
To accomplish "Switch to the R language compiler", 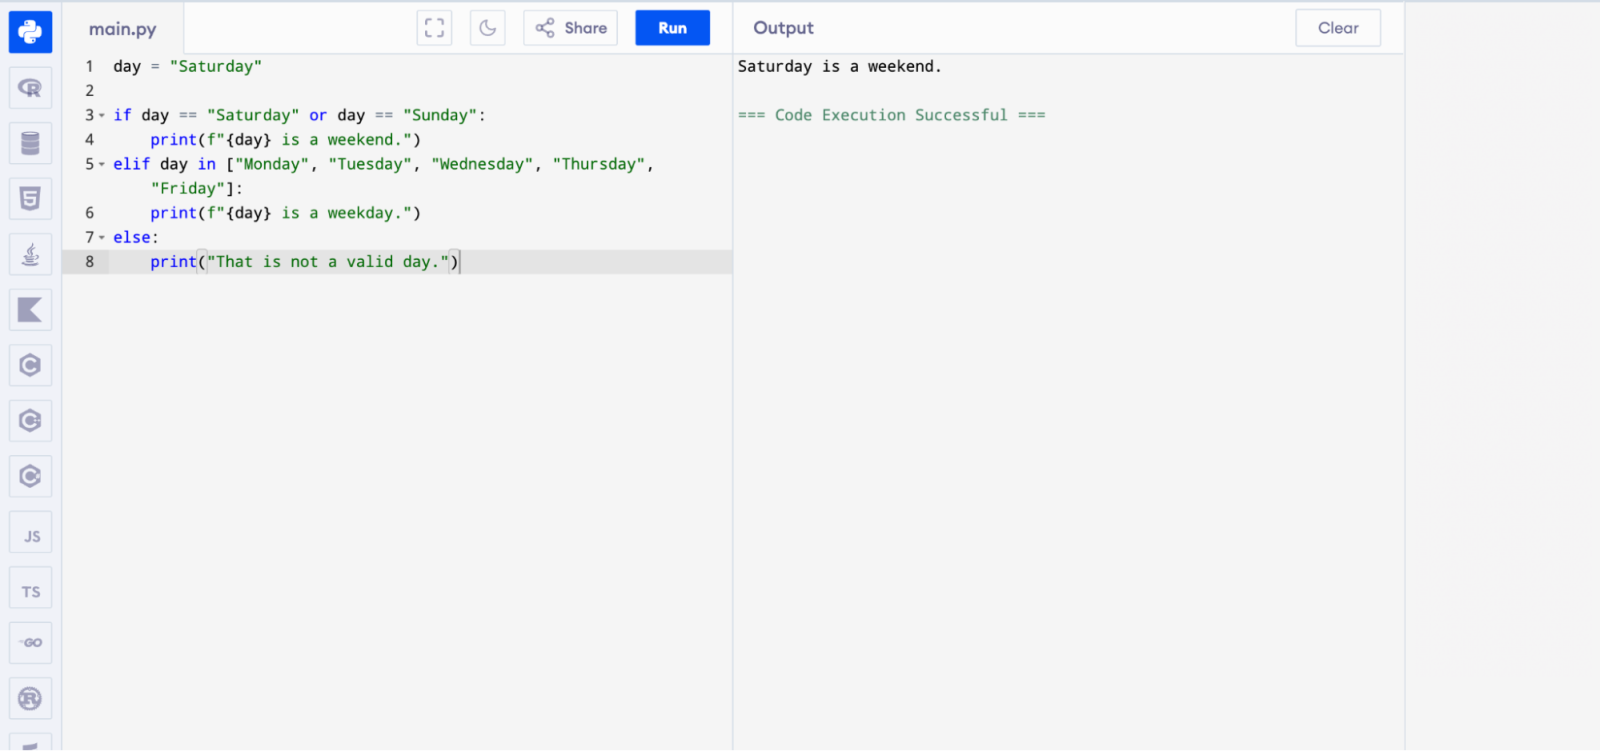I will coord(30,88).
